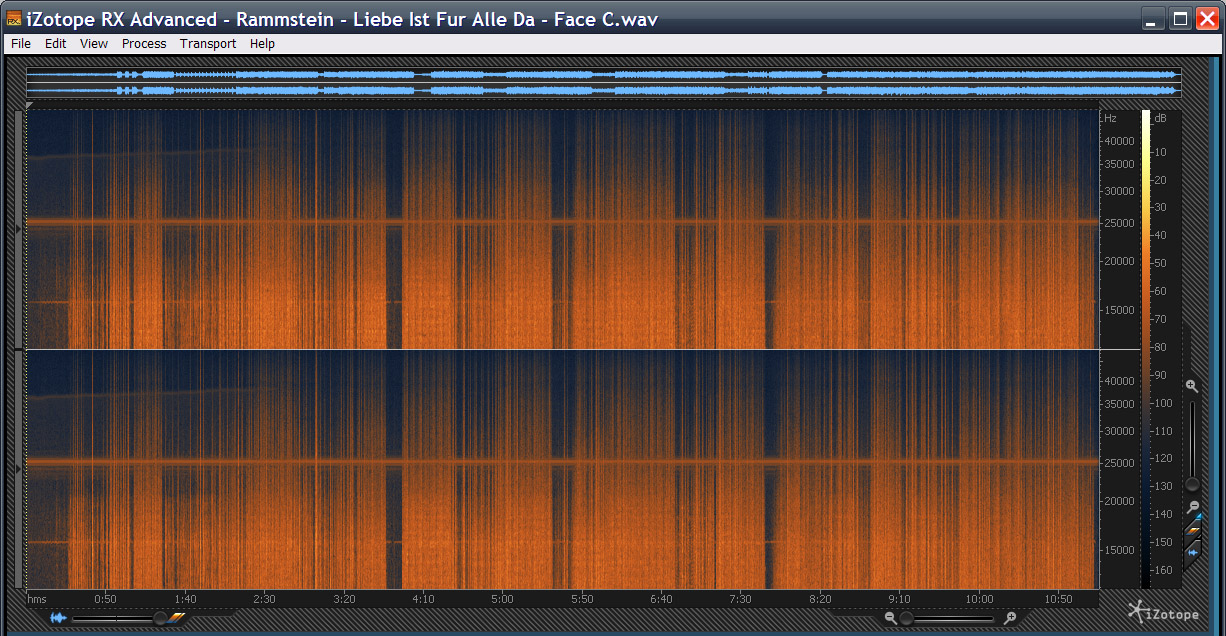Viewport: 1226px width, 636px height.
Task: Click the vertical zoom in magnifier
Action: (x=1191, y=386)
